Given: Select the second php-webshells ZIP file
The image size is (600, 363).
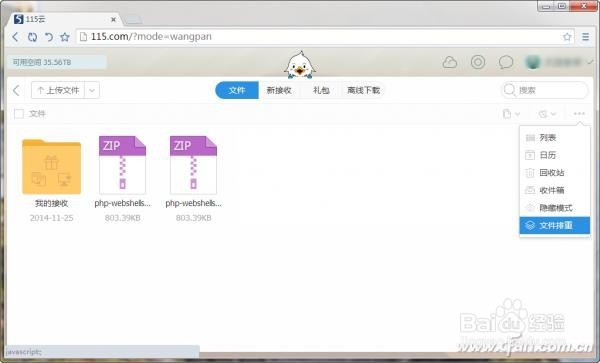Looking at the screenshot, I should point(194,165).
